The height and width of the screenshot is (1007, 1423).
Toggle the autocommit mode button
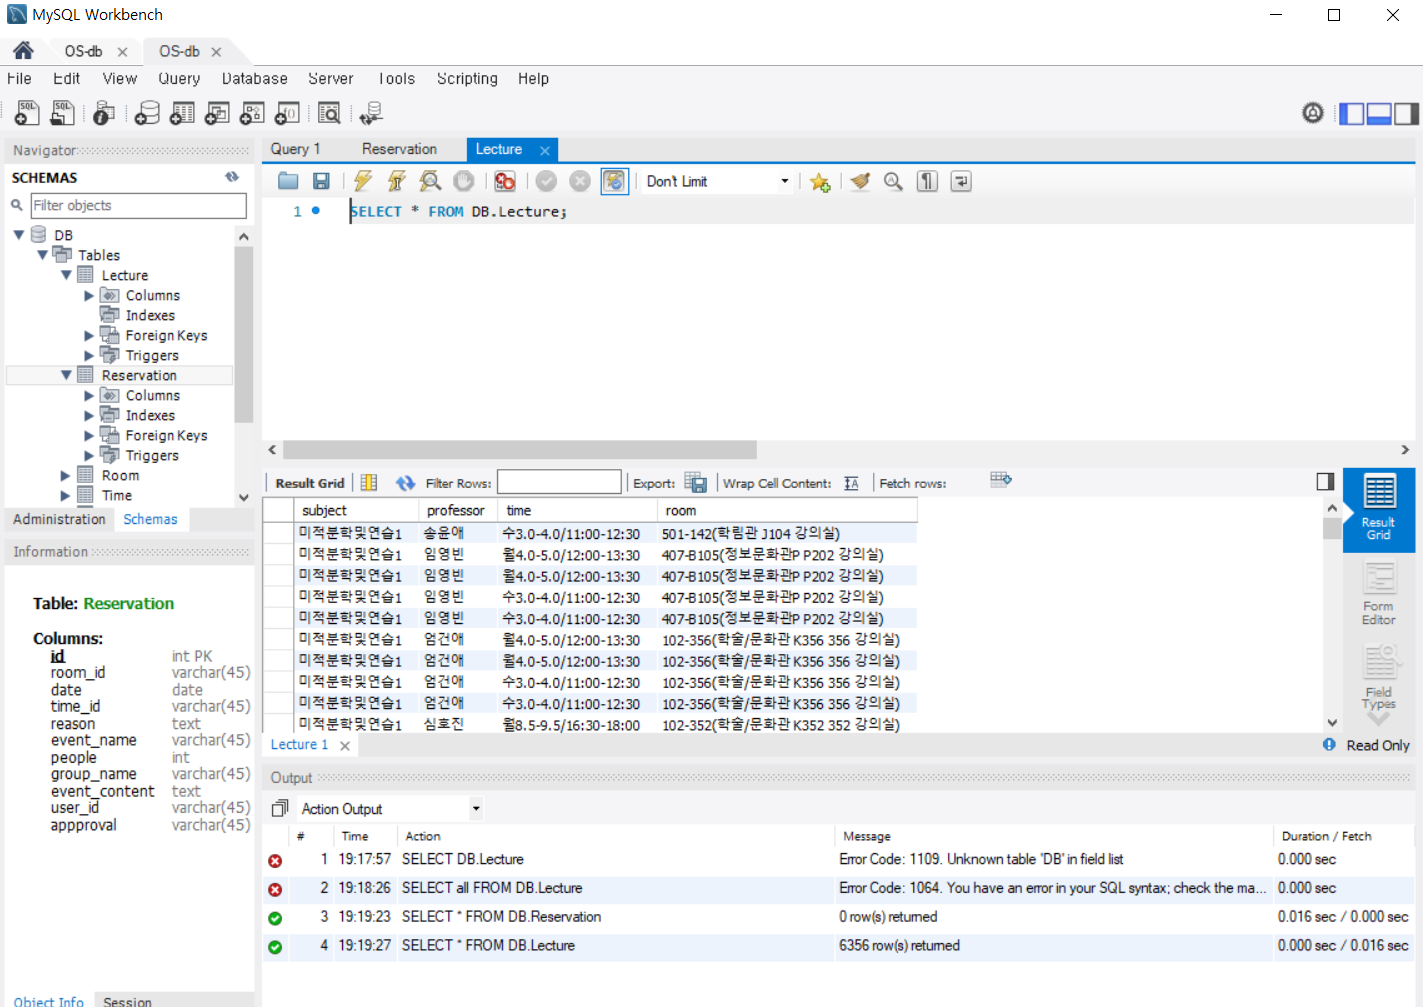point(614,181)
